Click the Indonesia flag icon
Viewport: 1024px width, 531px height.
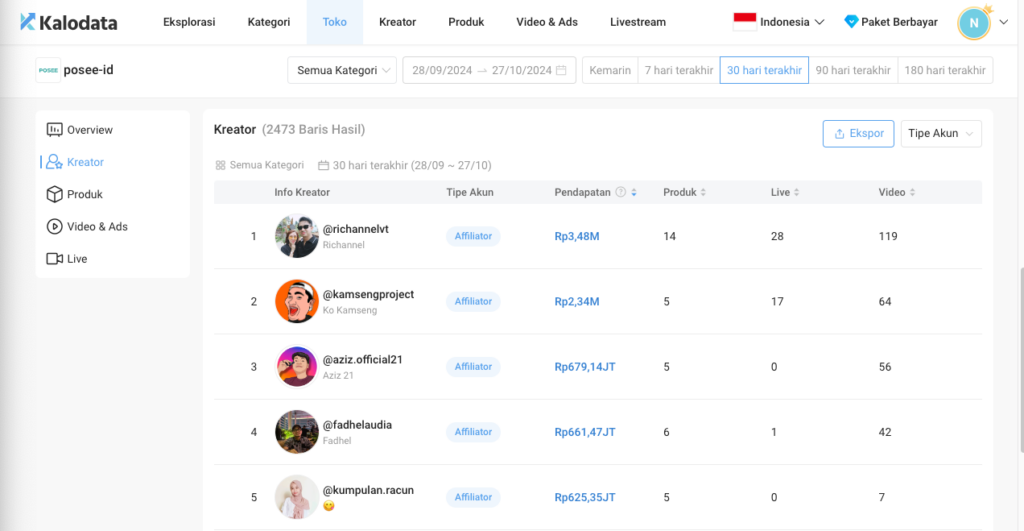point(744,22)
